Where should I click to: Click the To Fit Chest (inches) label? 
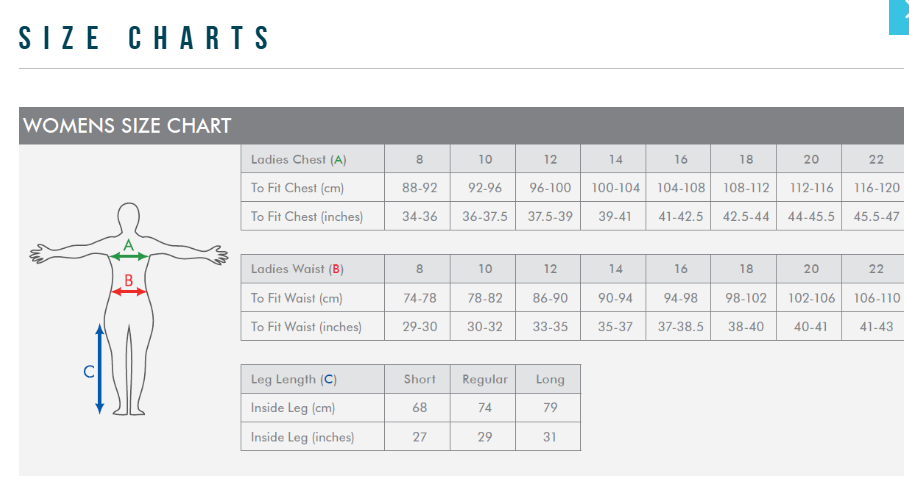(307, 216)
